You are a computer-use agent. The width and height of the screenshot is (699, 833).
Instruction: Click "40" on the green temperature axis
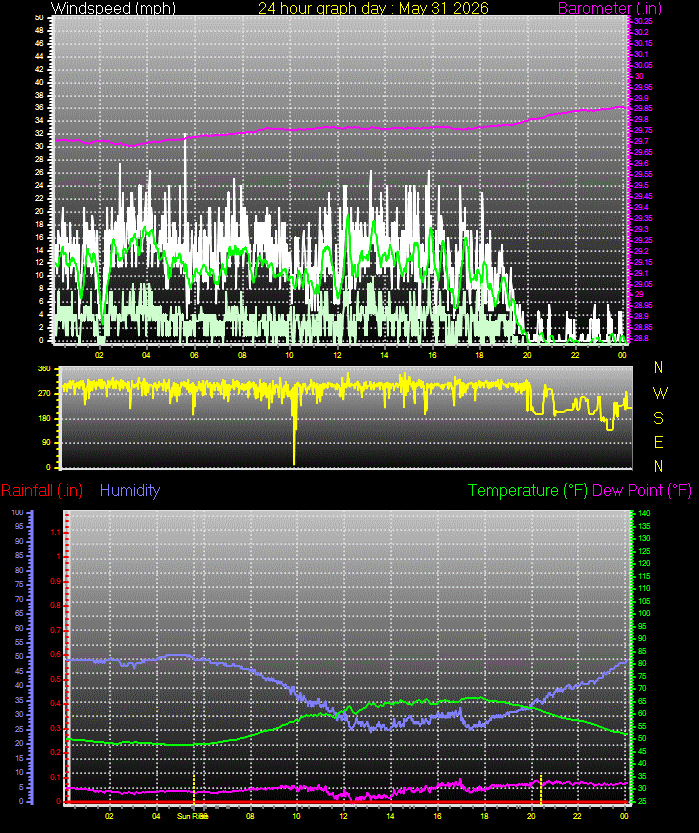pyautogui.click(x=642, y=763)
